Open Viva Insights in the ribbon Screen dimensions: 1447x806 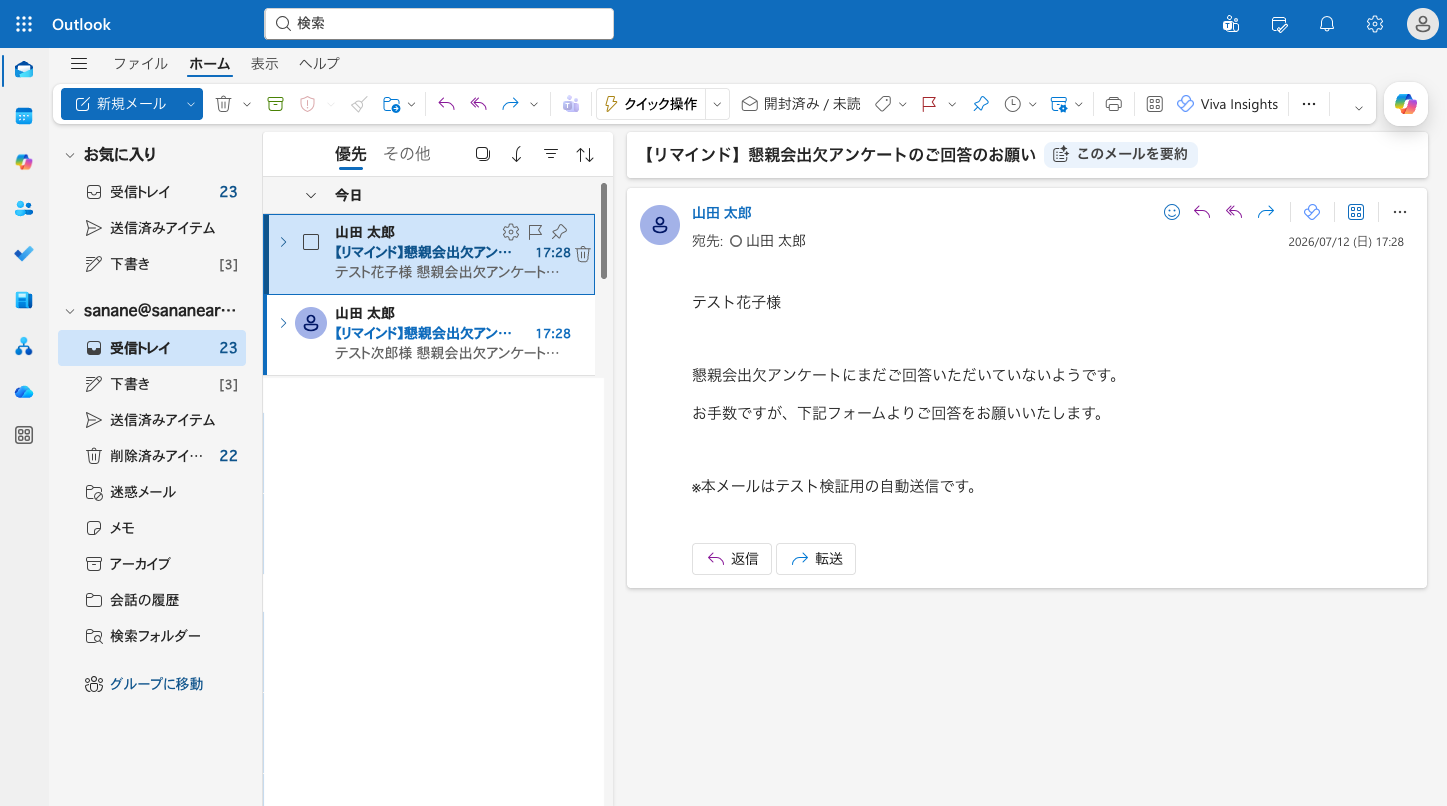point(1228,104)
